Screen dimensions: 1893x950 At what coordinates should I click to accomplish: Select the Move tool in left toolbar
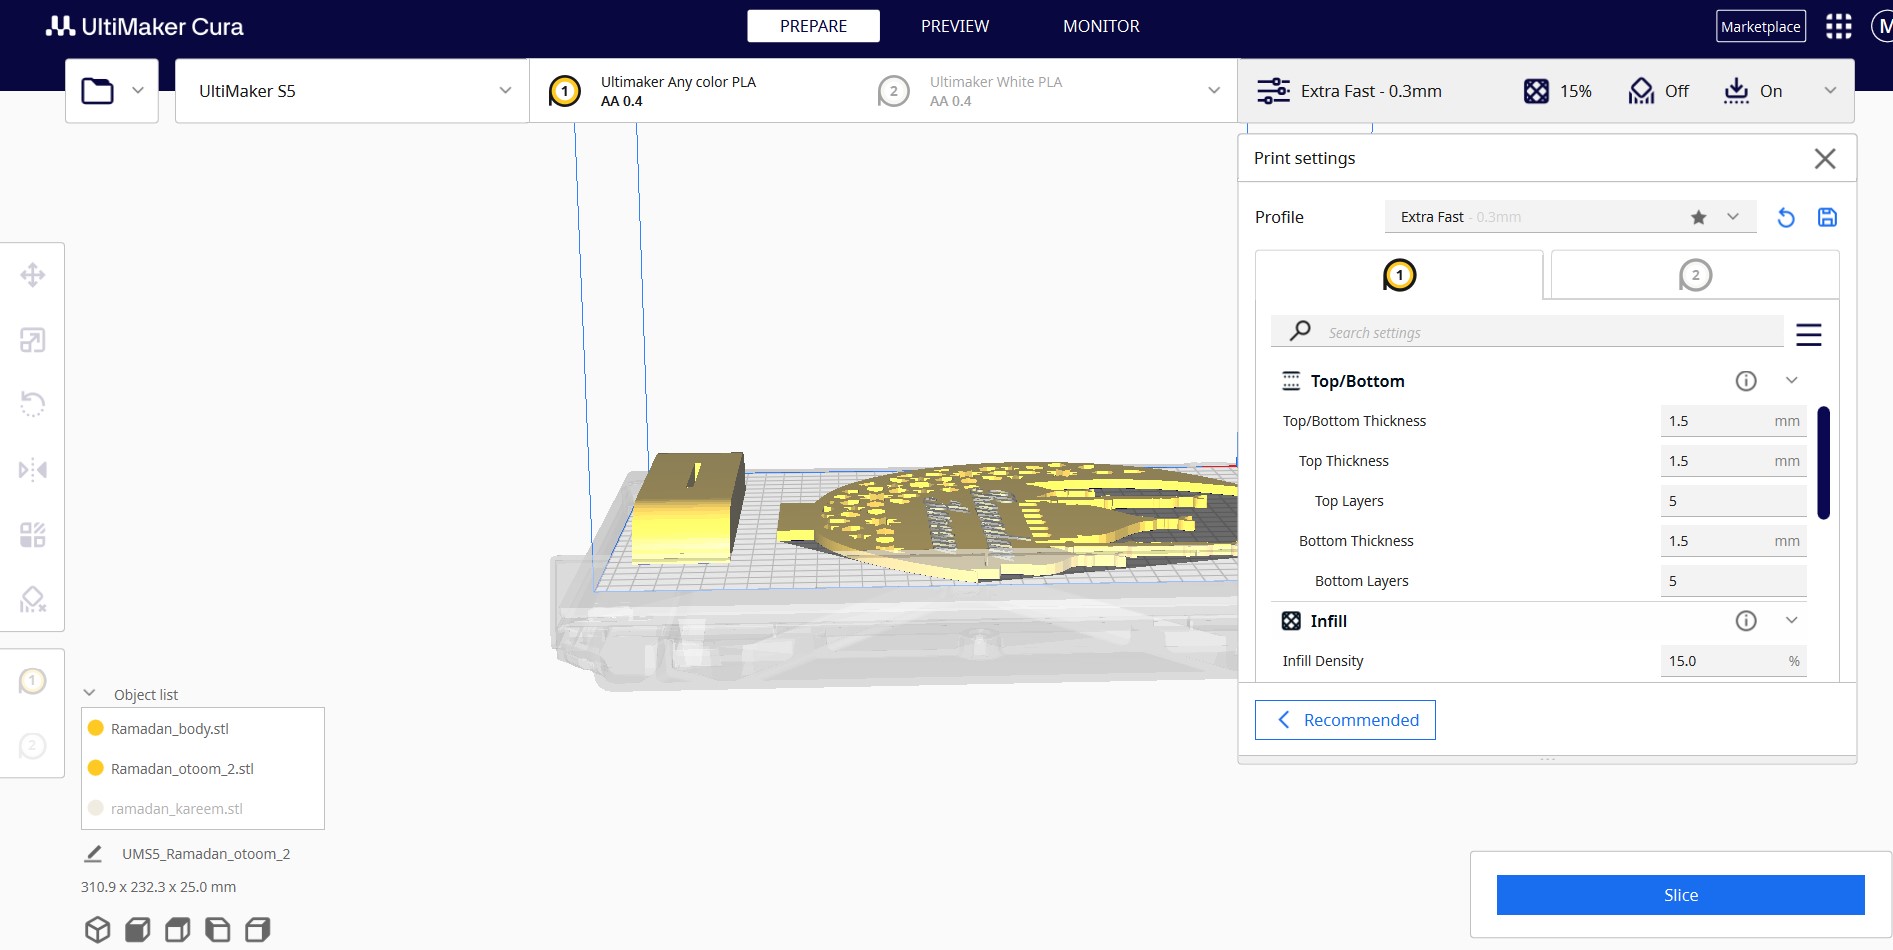(32, 275)
